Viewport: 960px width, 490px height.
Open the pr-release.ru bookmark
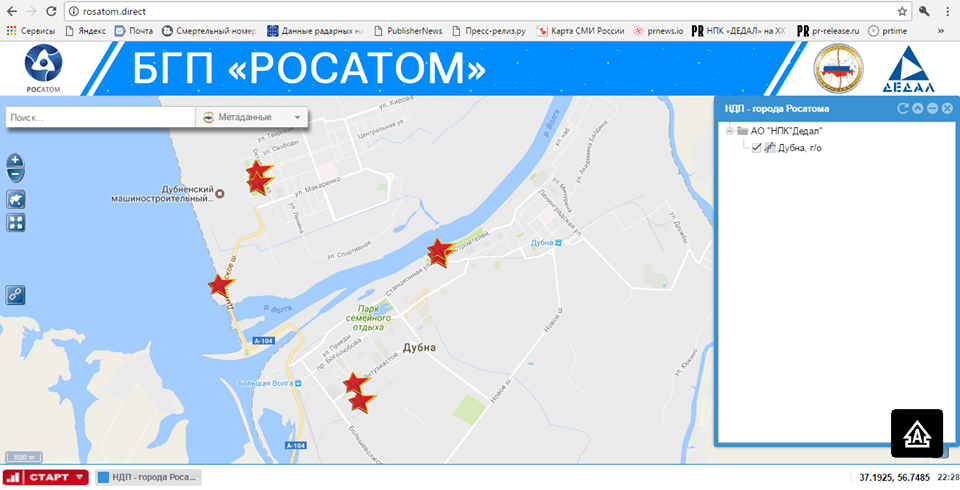828,31
